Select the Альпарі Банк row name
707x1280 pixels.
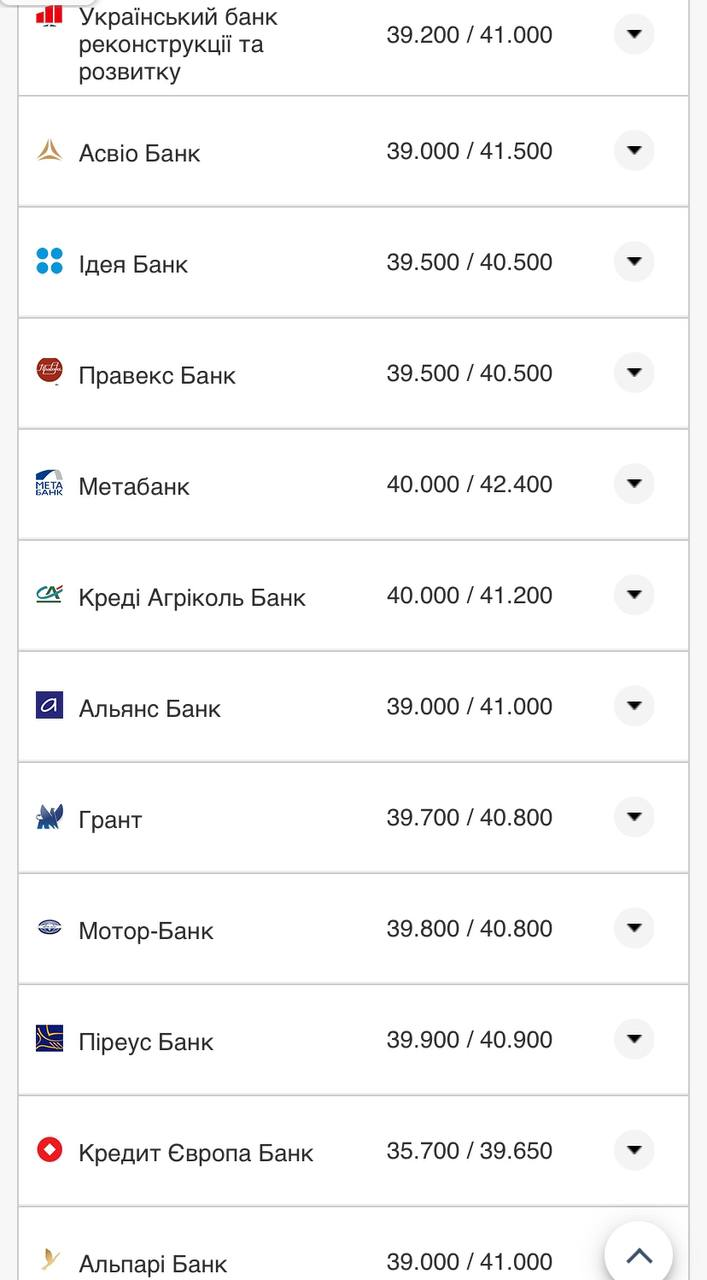click(153, 1264)
